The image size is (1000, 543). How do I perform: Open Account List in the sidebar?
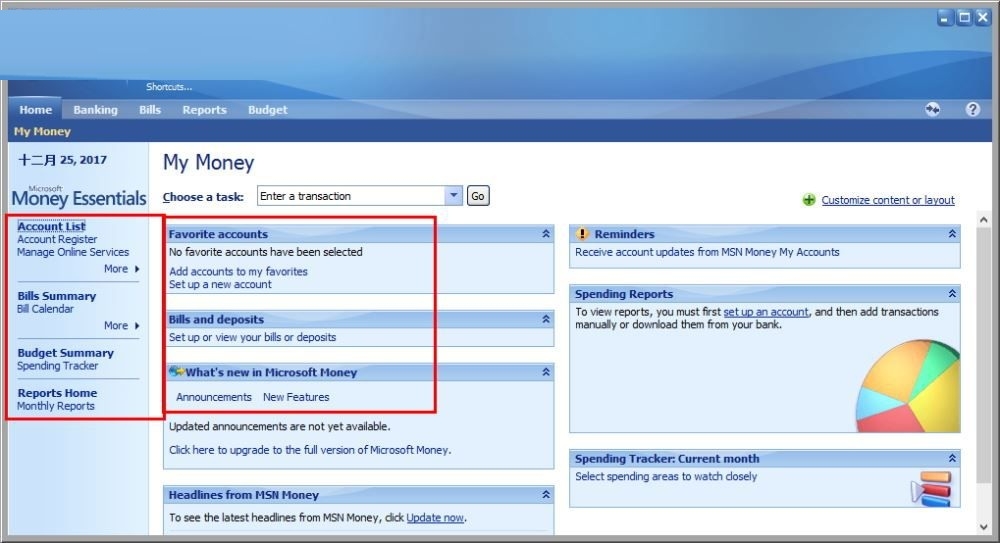[51, 226]
